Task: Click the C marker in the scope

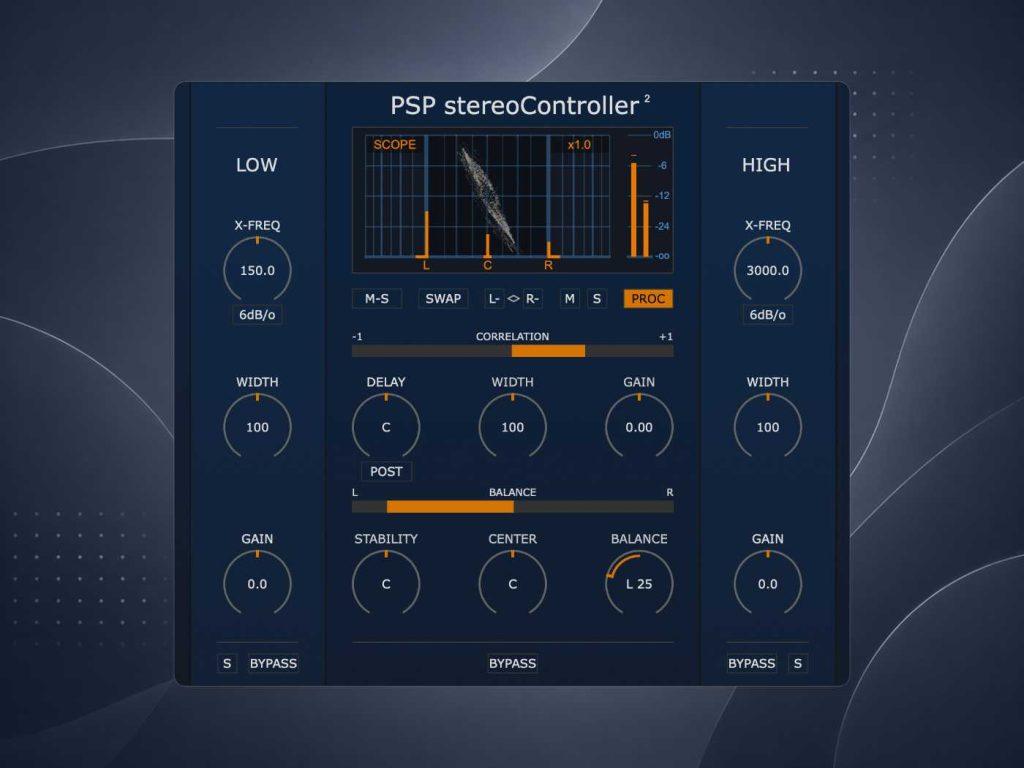Action: (487, 265)
